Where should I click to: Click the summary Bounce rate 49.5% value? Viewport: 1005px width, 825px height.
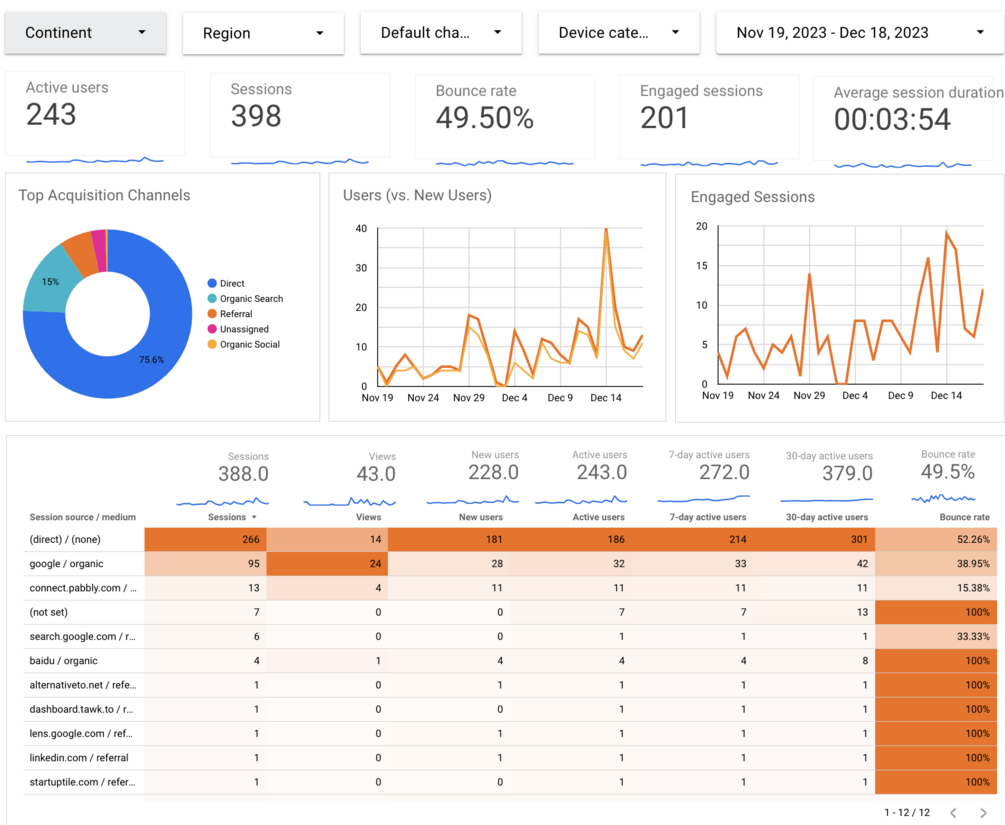[x=948, y=472]
